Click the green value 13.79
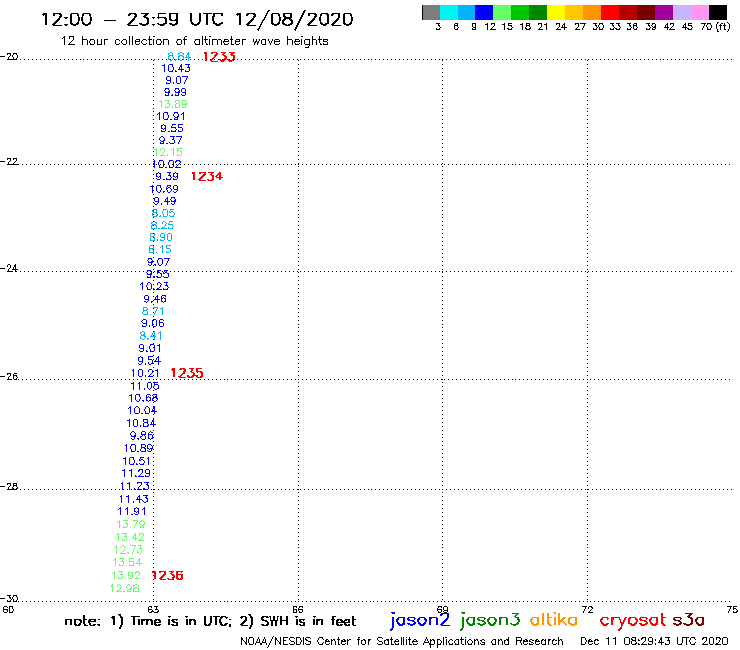The height and width of the screenshot is (650, 740). (131, 524)
